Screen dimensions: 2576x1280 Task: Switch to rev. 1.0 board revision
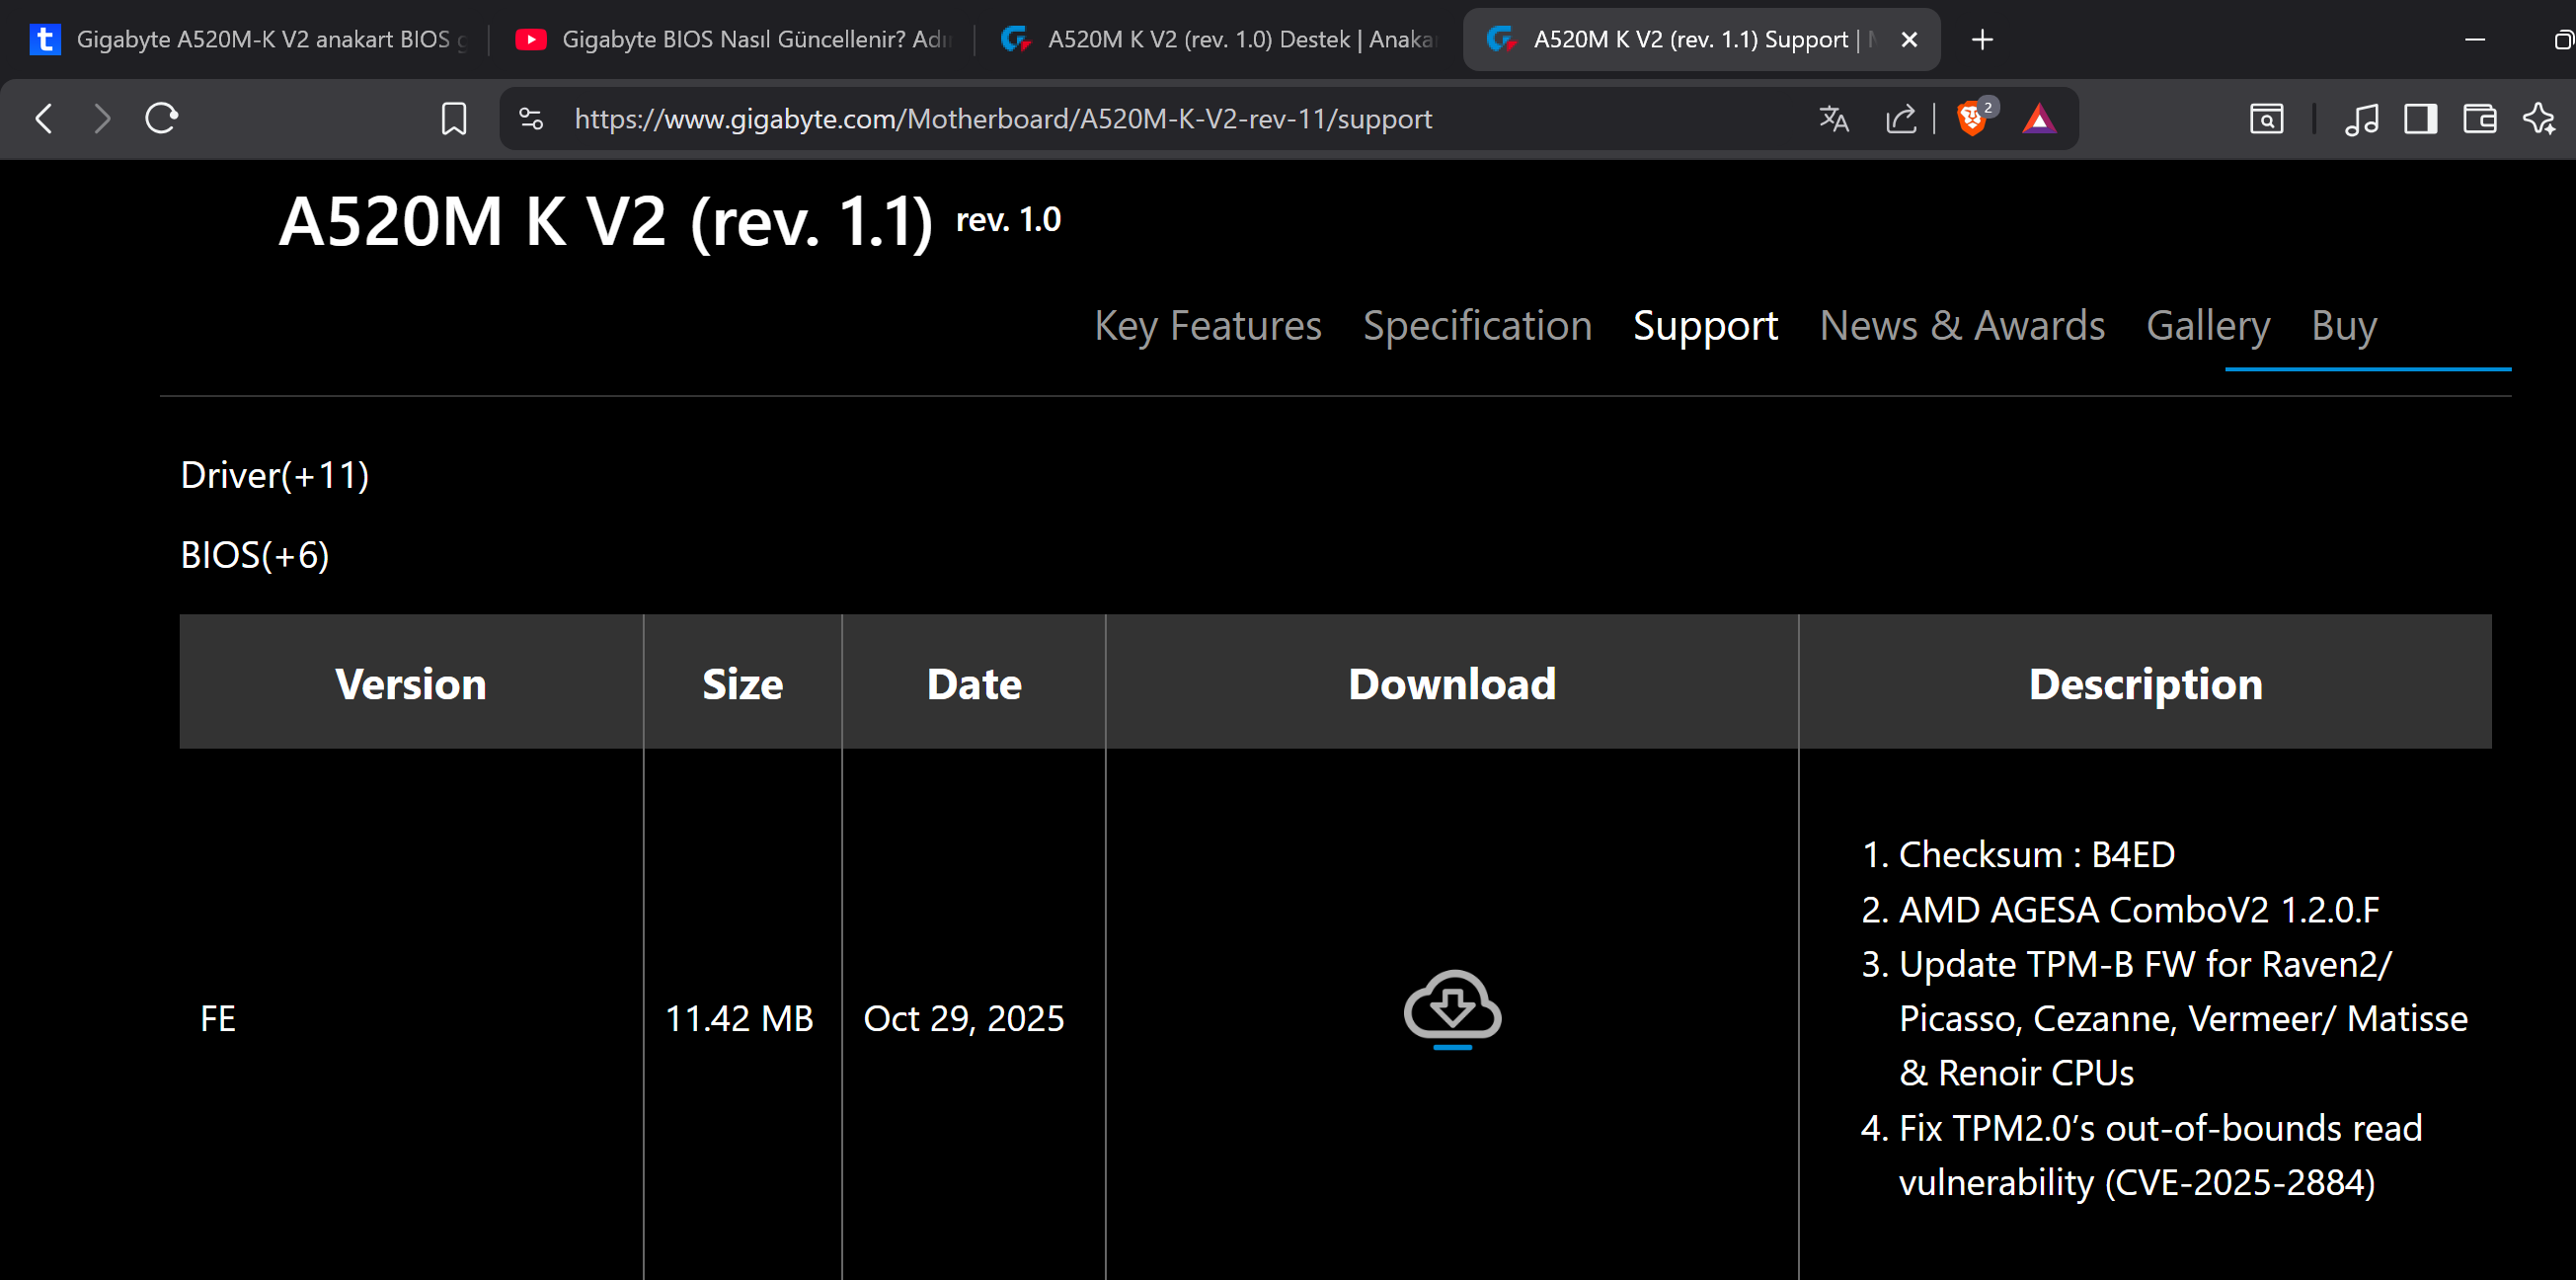(x=1008, y=219)
